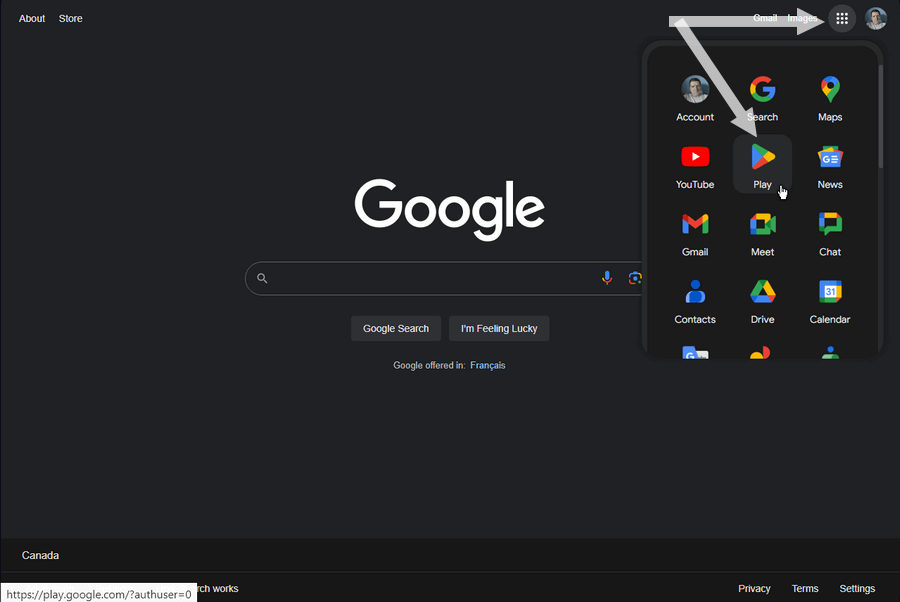This screenshot has width=900, height=602.
Task: Open the Images link in the header
Action: pos(802,18)
